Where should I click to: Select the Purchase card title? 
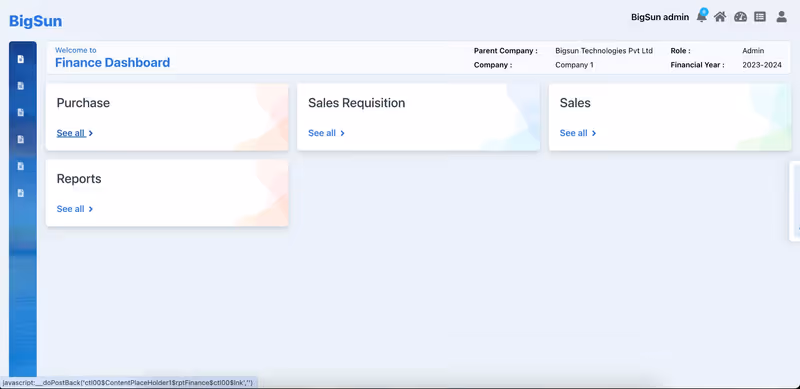pos(83,103)
